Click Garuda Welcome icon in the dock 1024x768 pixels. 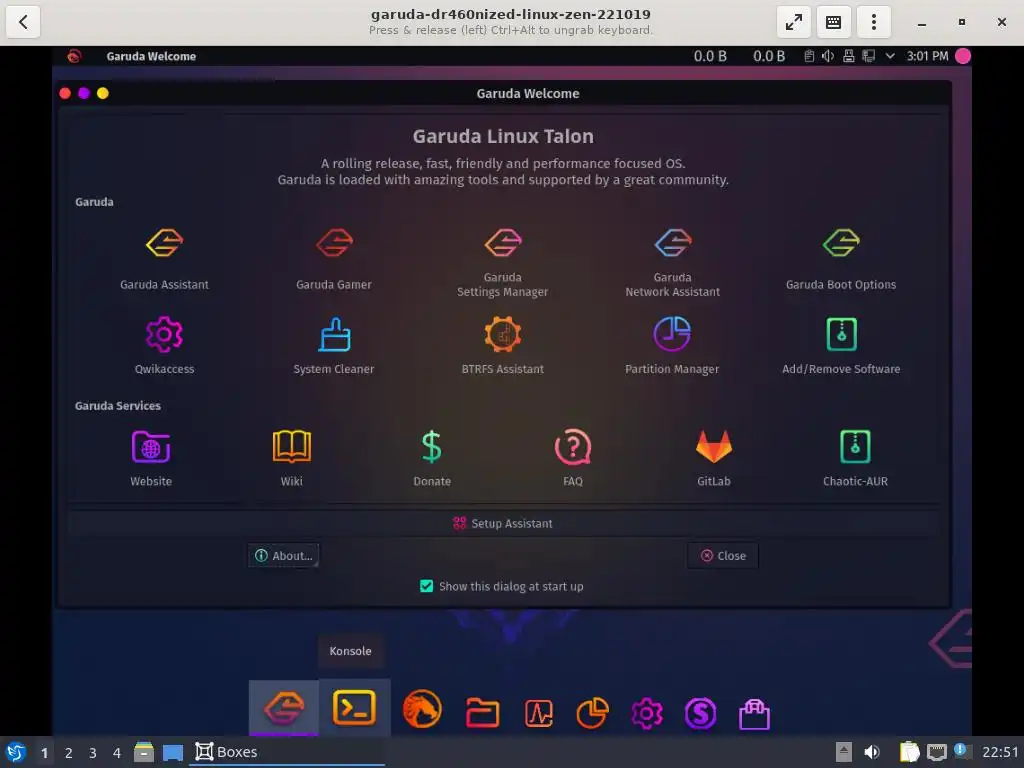tap(284, 708)
